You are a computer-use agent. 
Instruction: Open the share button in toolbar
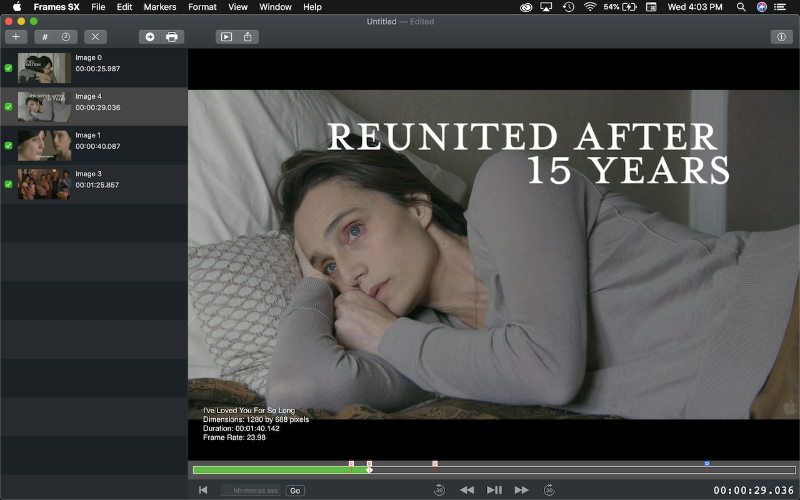(x=248, y=37)
